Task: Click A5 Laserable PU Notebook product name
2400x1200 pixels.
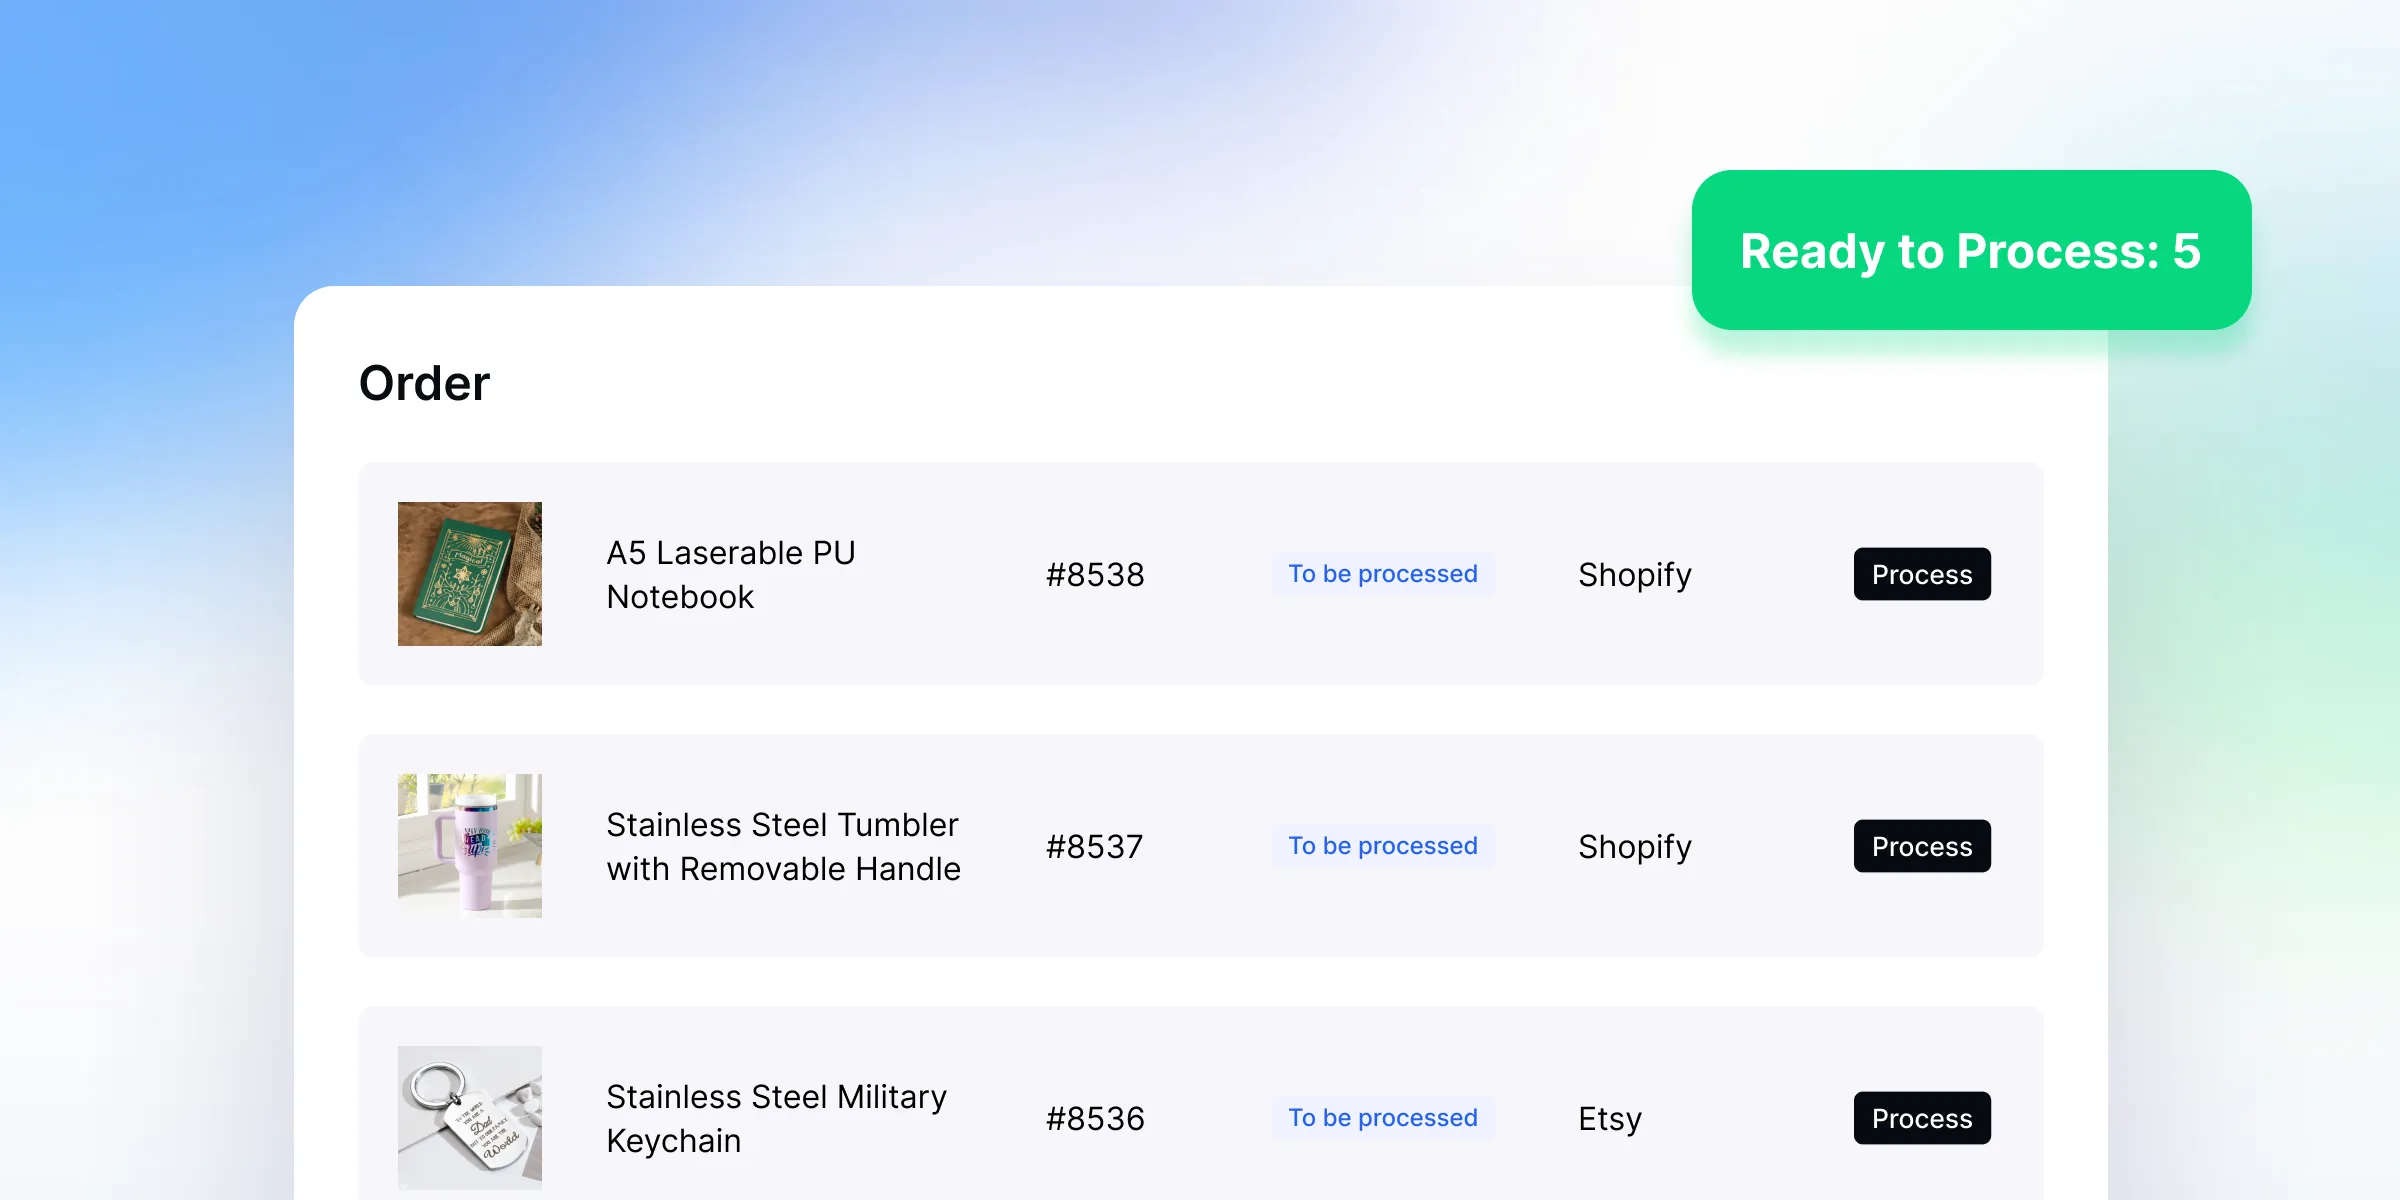Action: (x=730, y=575)
